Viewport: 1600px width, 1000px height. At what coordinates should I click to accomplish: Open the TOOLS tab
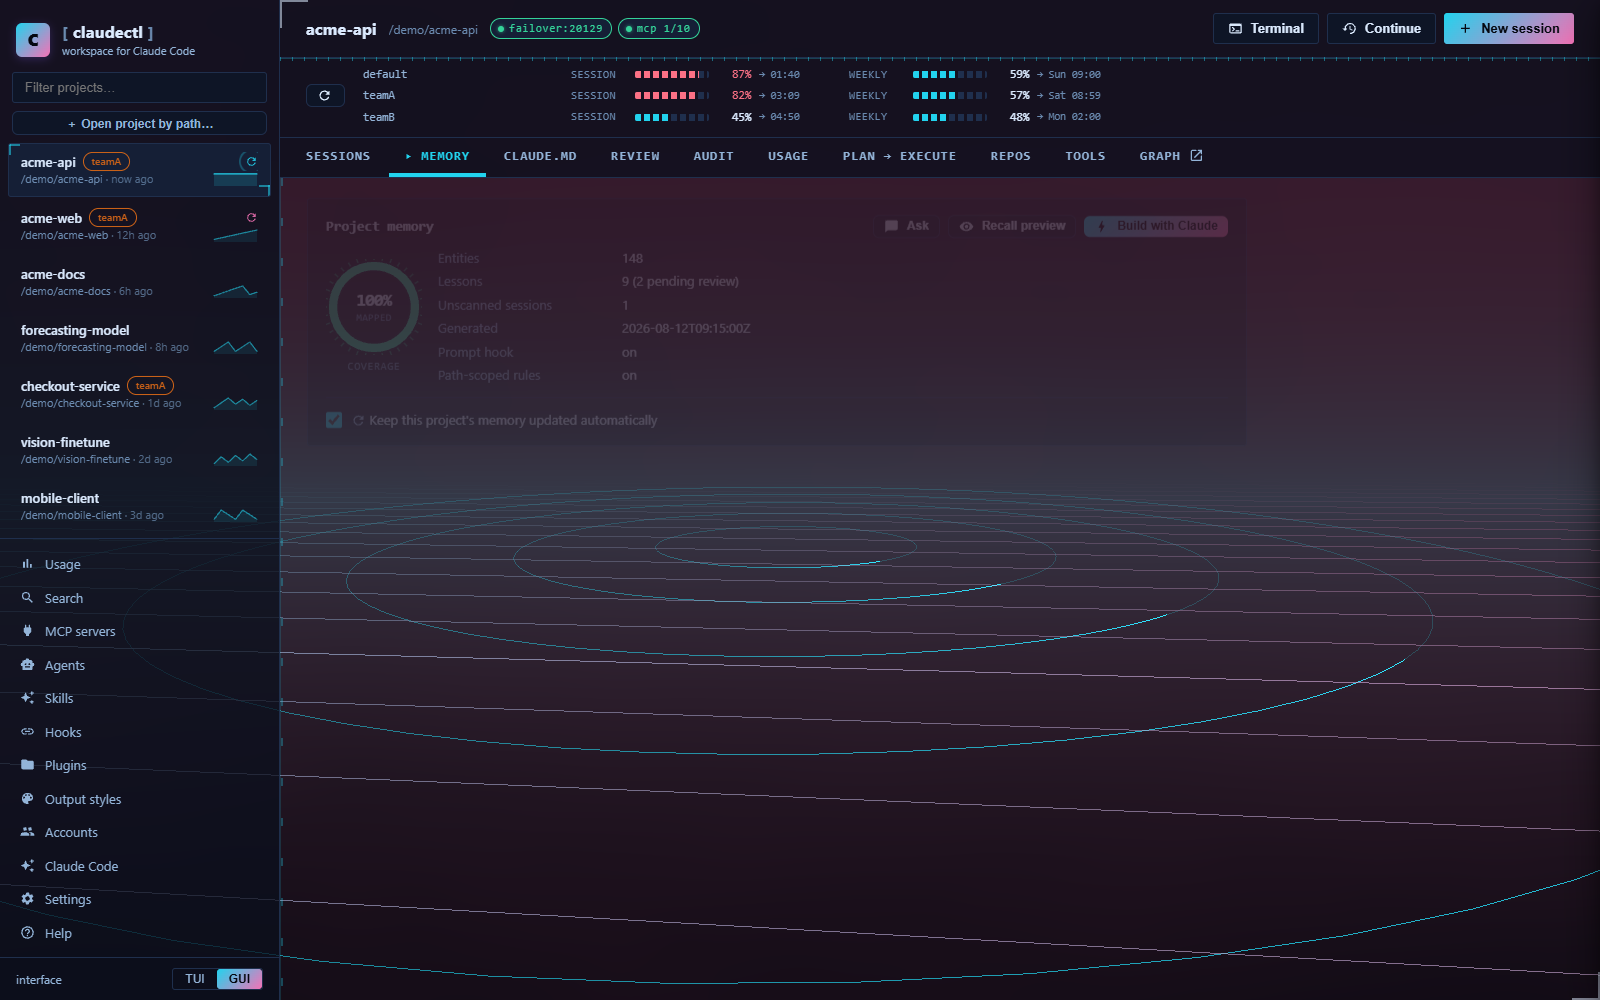1085,156
